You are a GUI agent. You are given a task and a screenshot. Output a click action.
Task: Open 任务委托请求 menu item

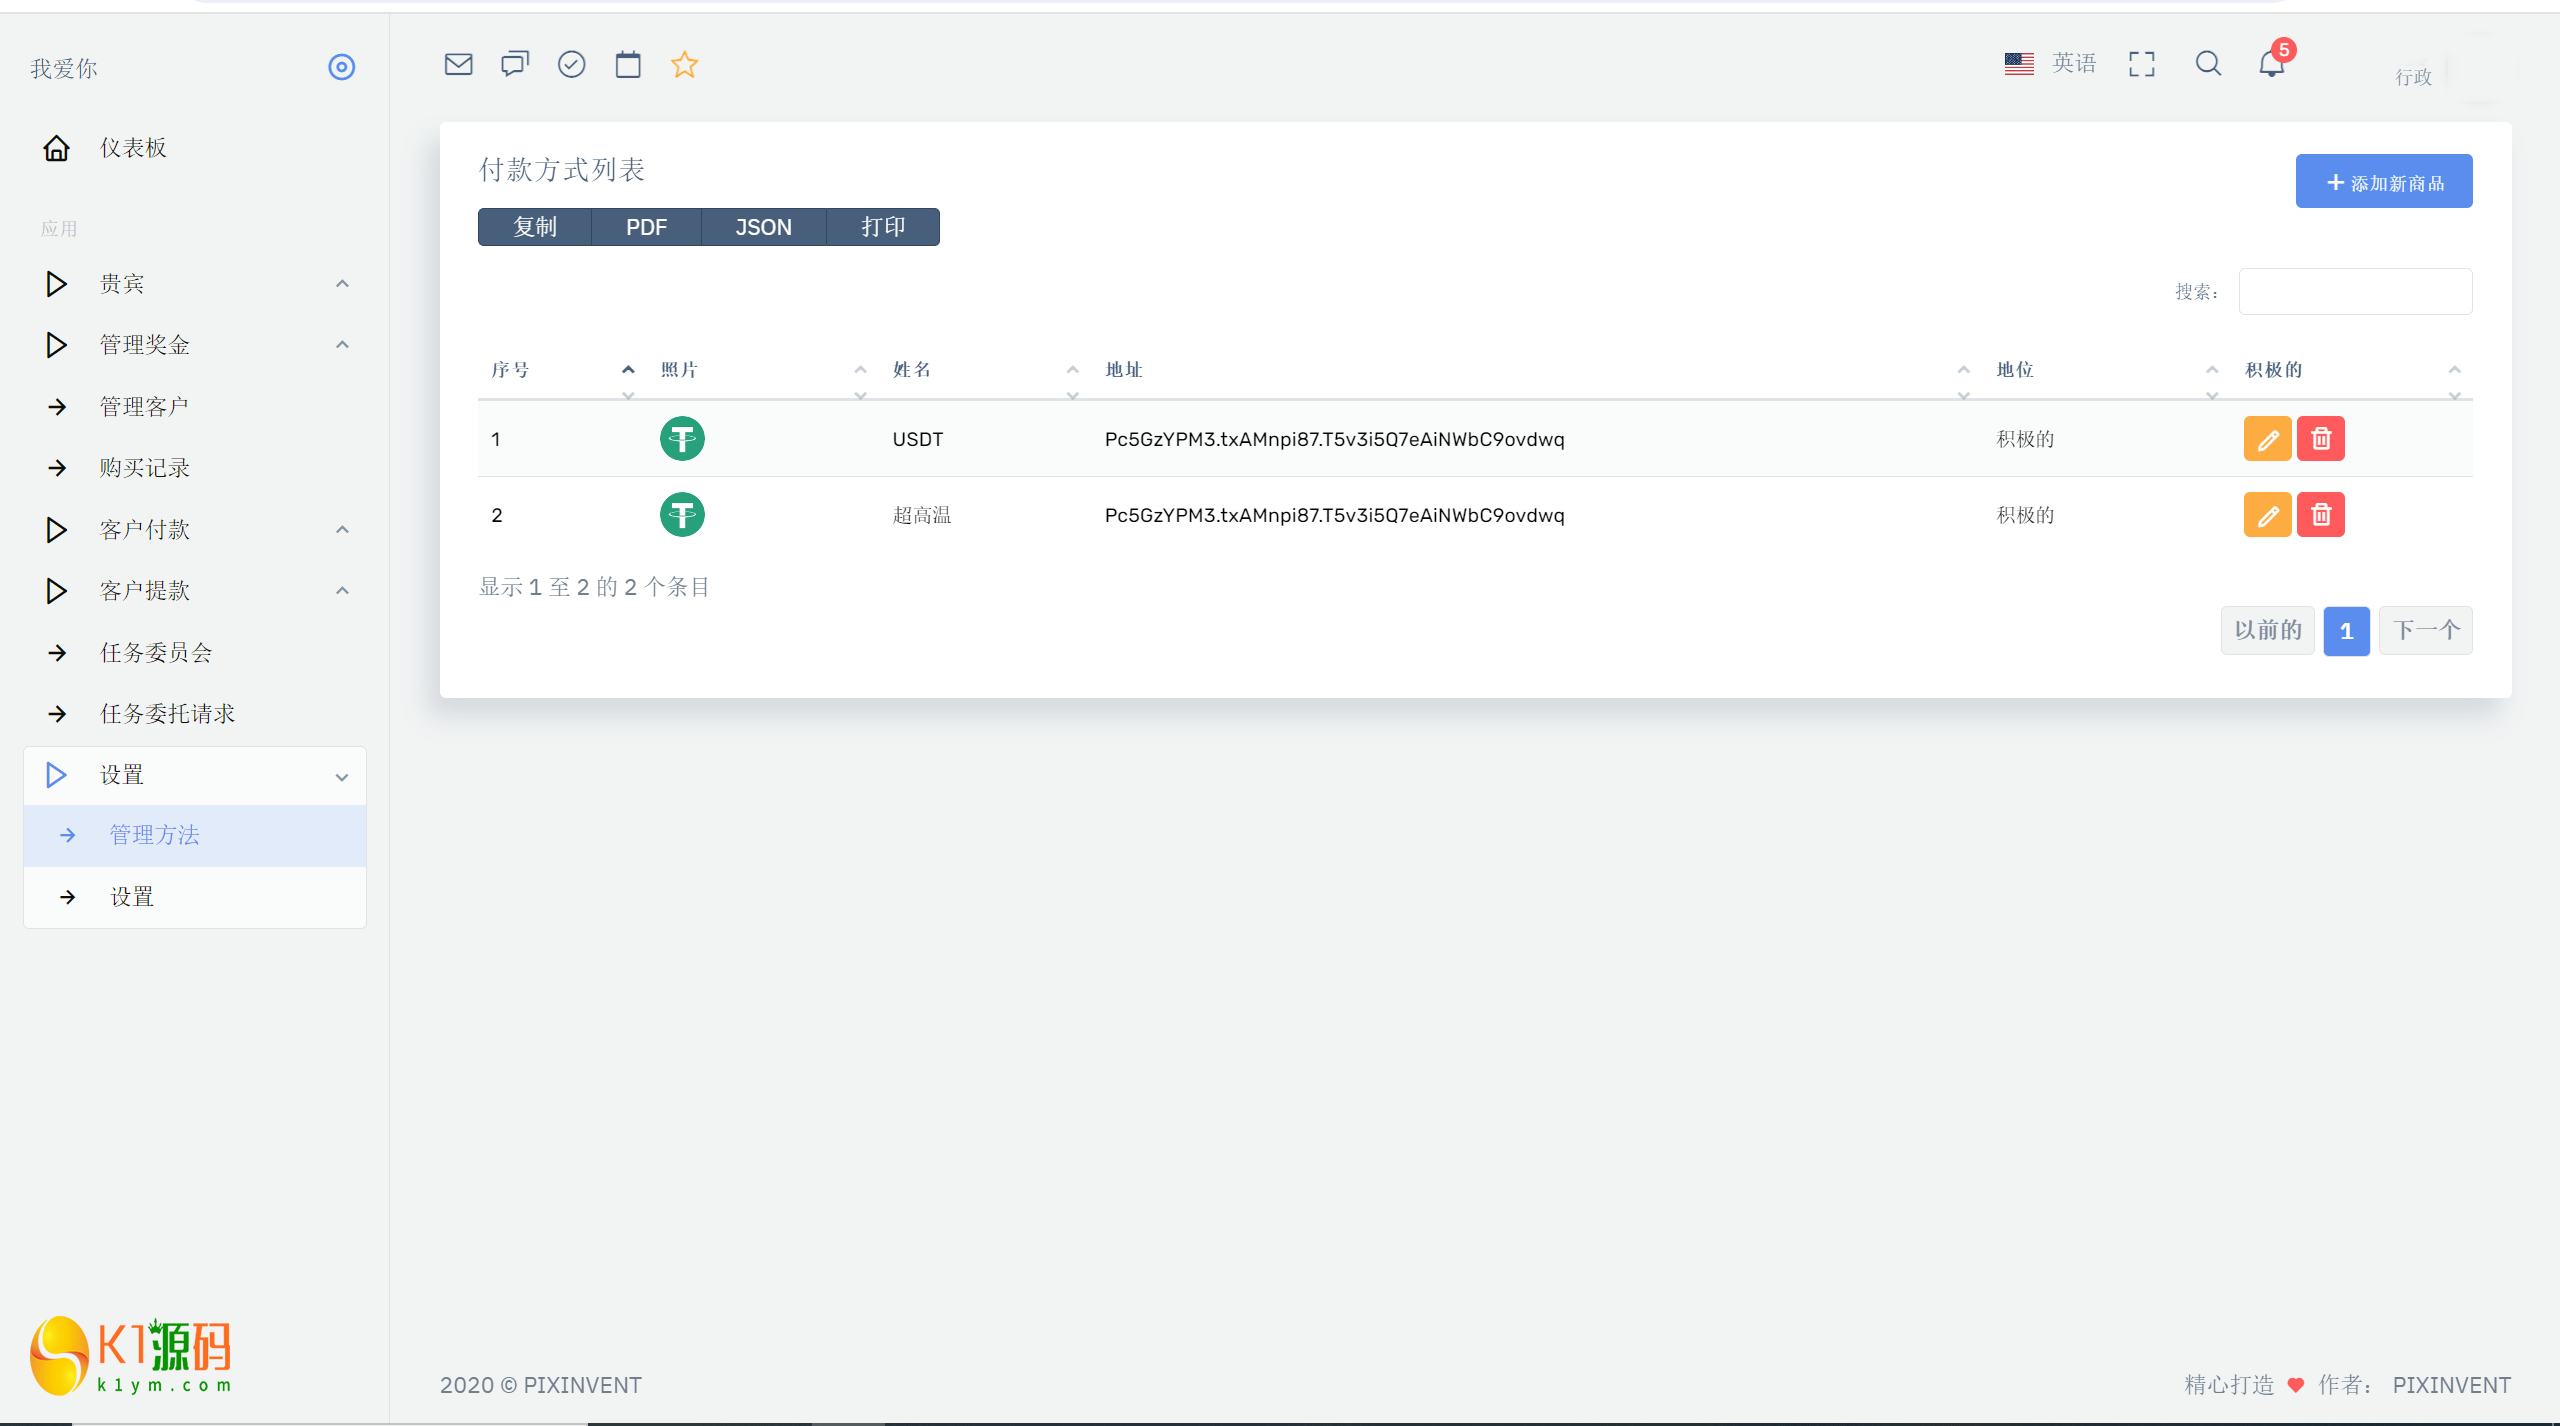pyautogui.click(x=195, y=714)
